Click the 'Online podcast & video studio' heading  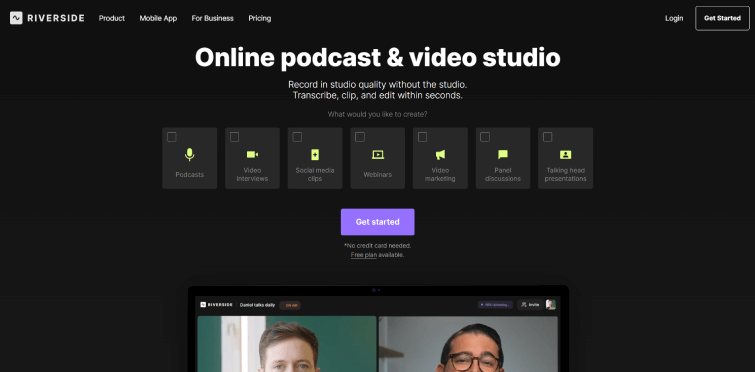point(378,57)
